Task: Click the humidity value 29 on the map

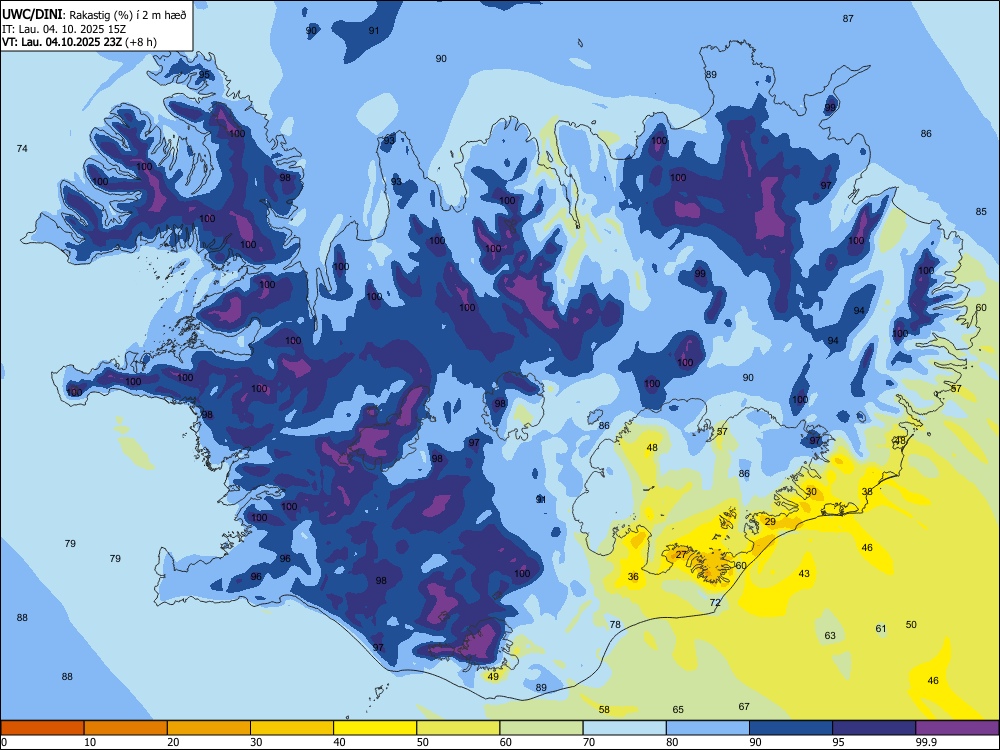Action: [x=770, y=522]
